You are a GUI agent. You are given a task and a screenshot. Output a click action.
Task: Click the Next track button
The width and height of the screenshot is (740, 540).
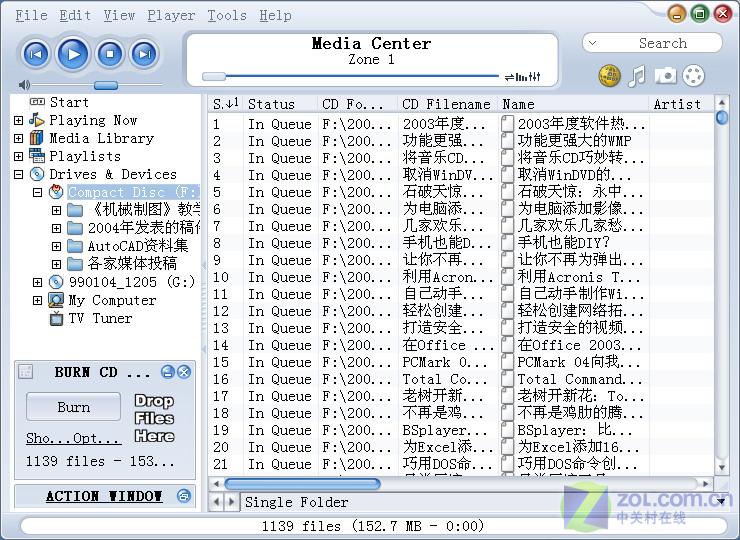[144, 54]
